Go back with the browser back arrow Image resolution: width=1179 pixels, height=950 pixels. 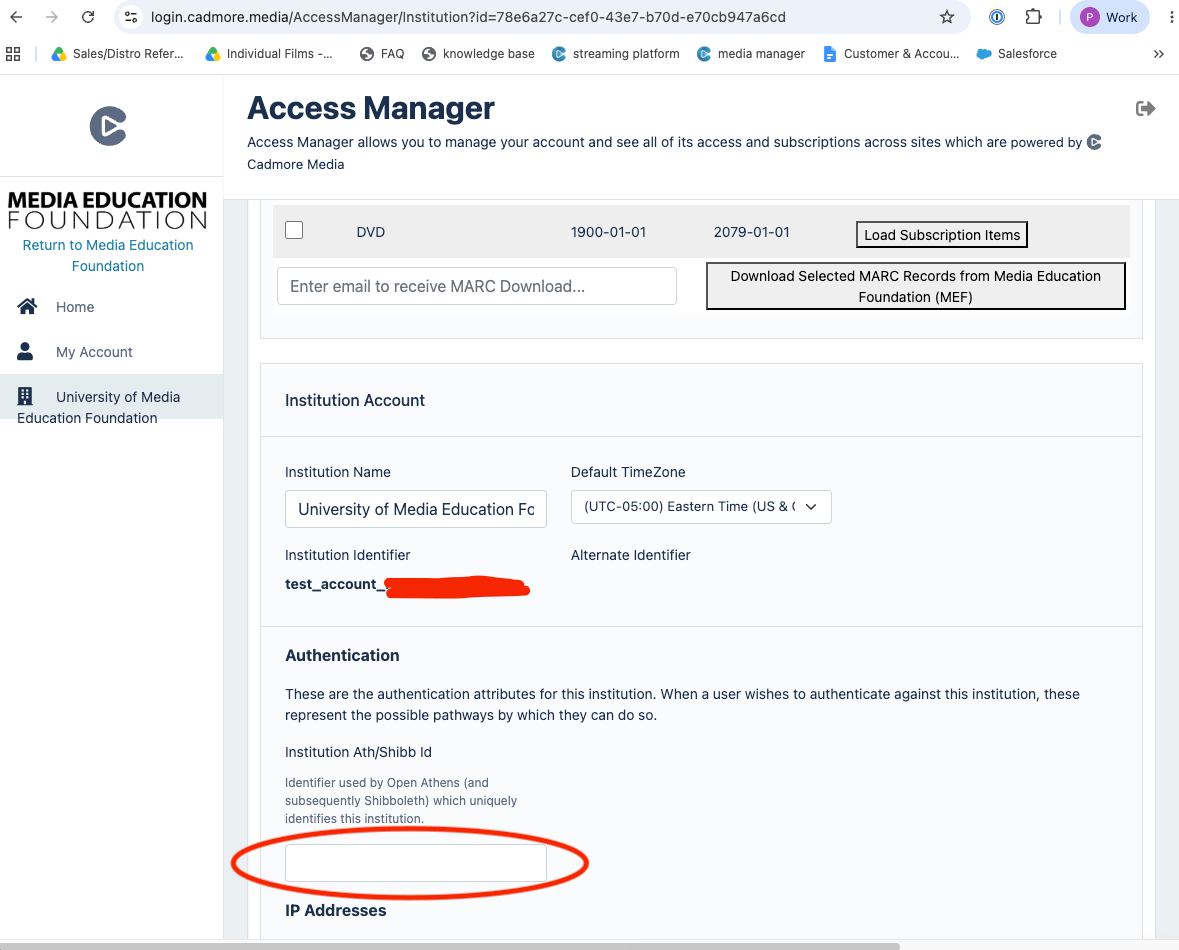point(16,17)
